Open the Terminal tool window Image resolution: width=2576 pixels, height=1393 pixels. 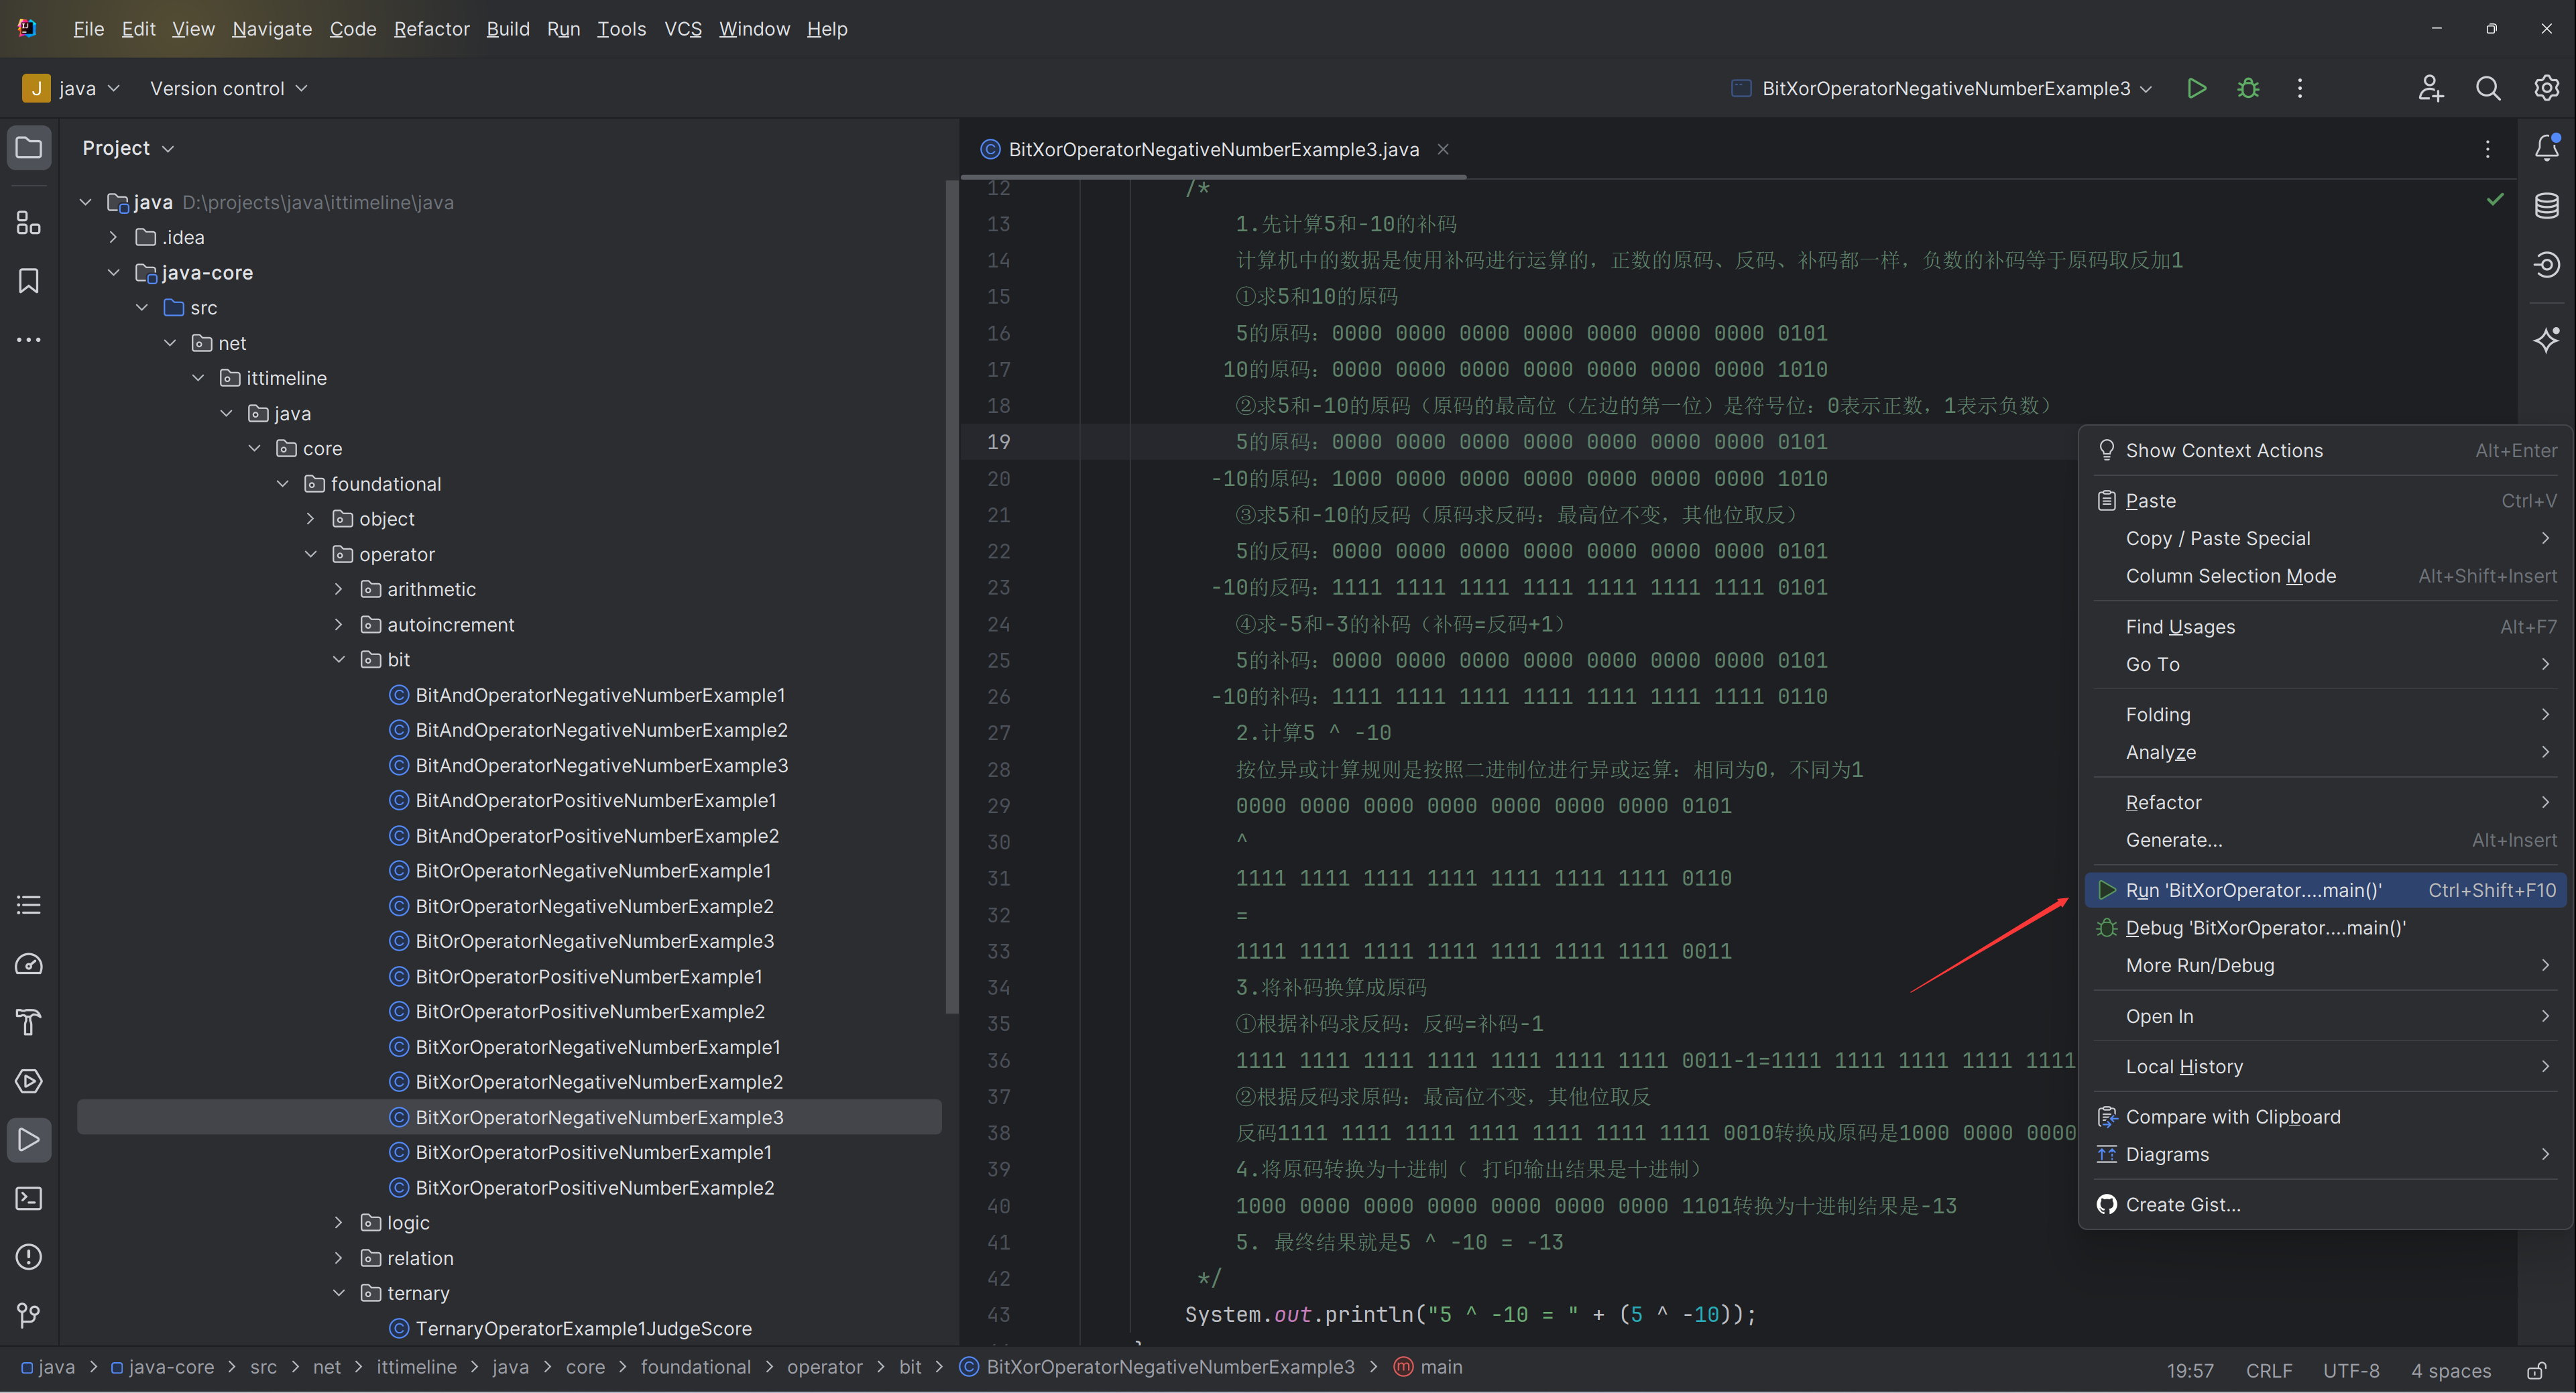tap(29, 1198)
